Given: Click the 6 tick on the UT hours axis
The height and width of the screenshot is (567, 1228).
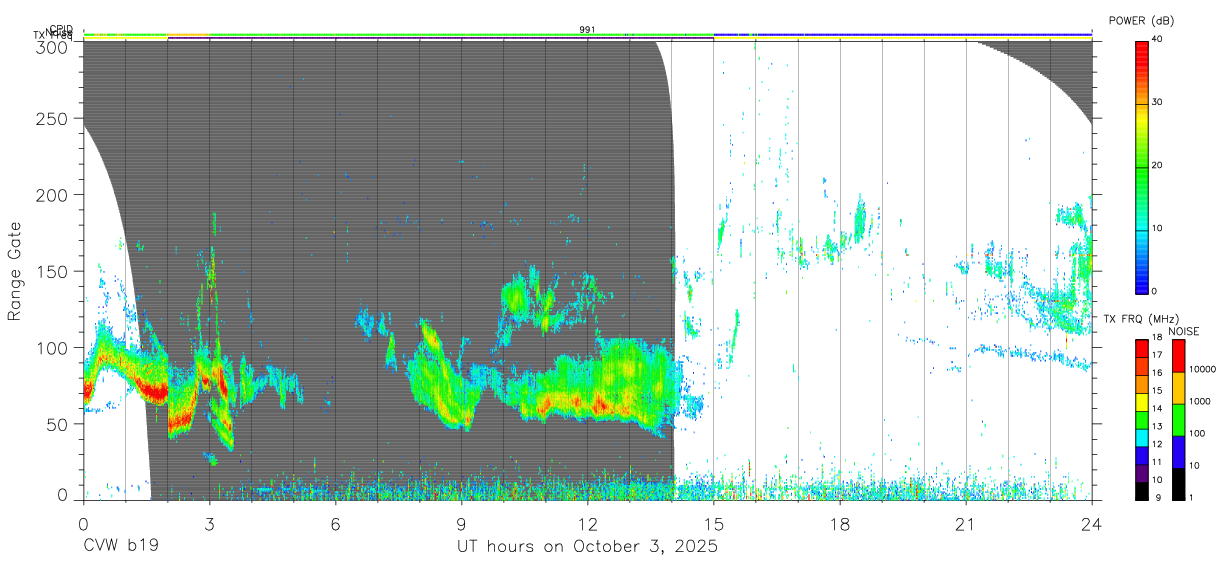Looking at the screenshot, I should (335, 523).
